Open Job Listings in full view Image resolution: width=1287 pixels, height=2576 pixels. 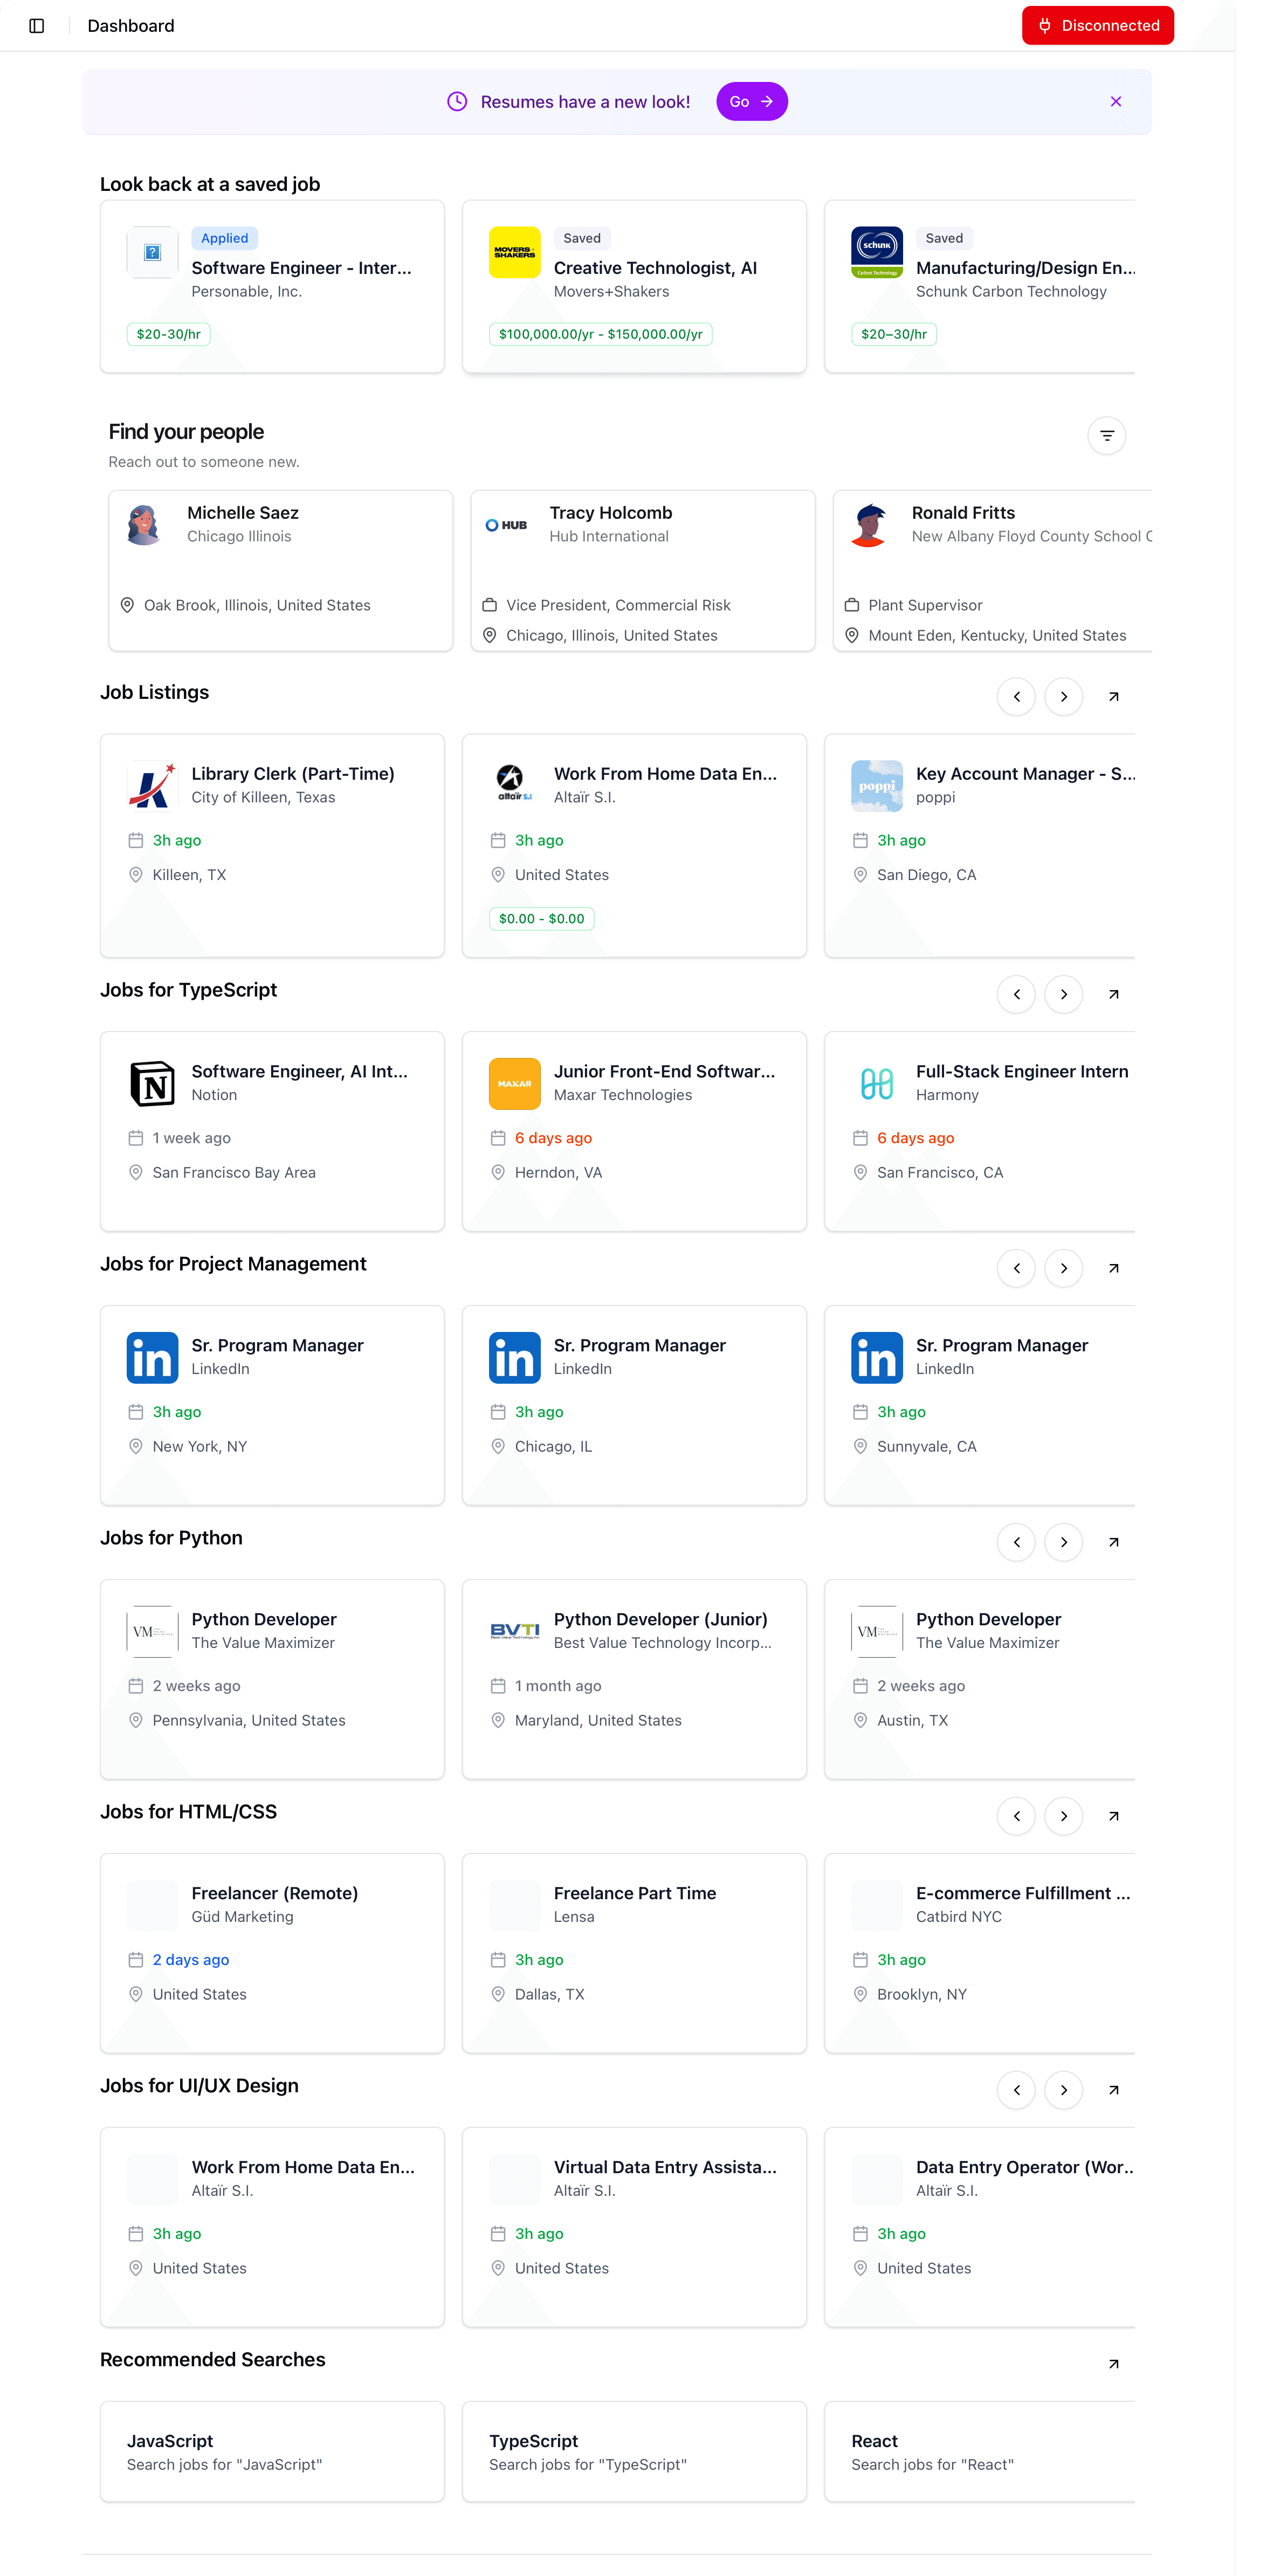pos(1113,697)
